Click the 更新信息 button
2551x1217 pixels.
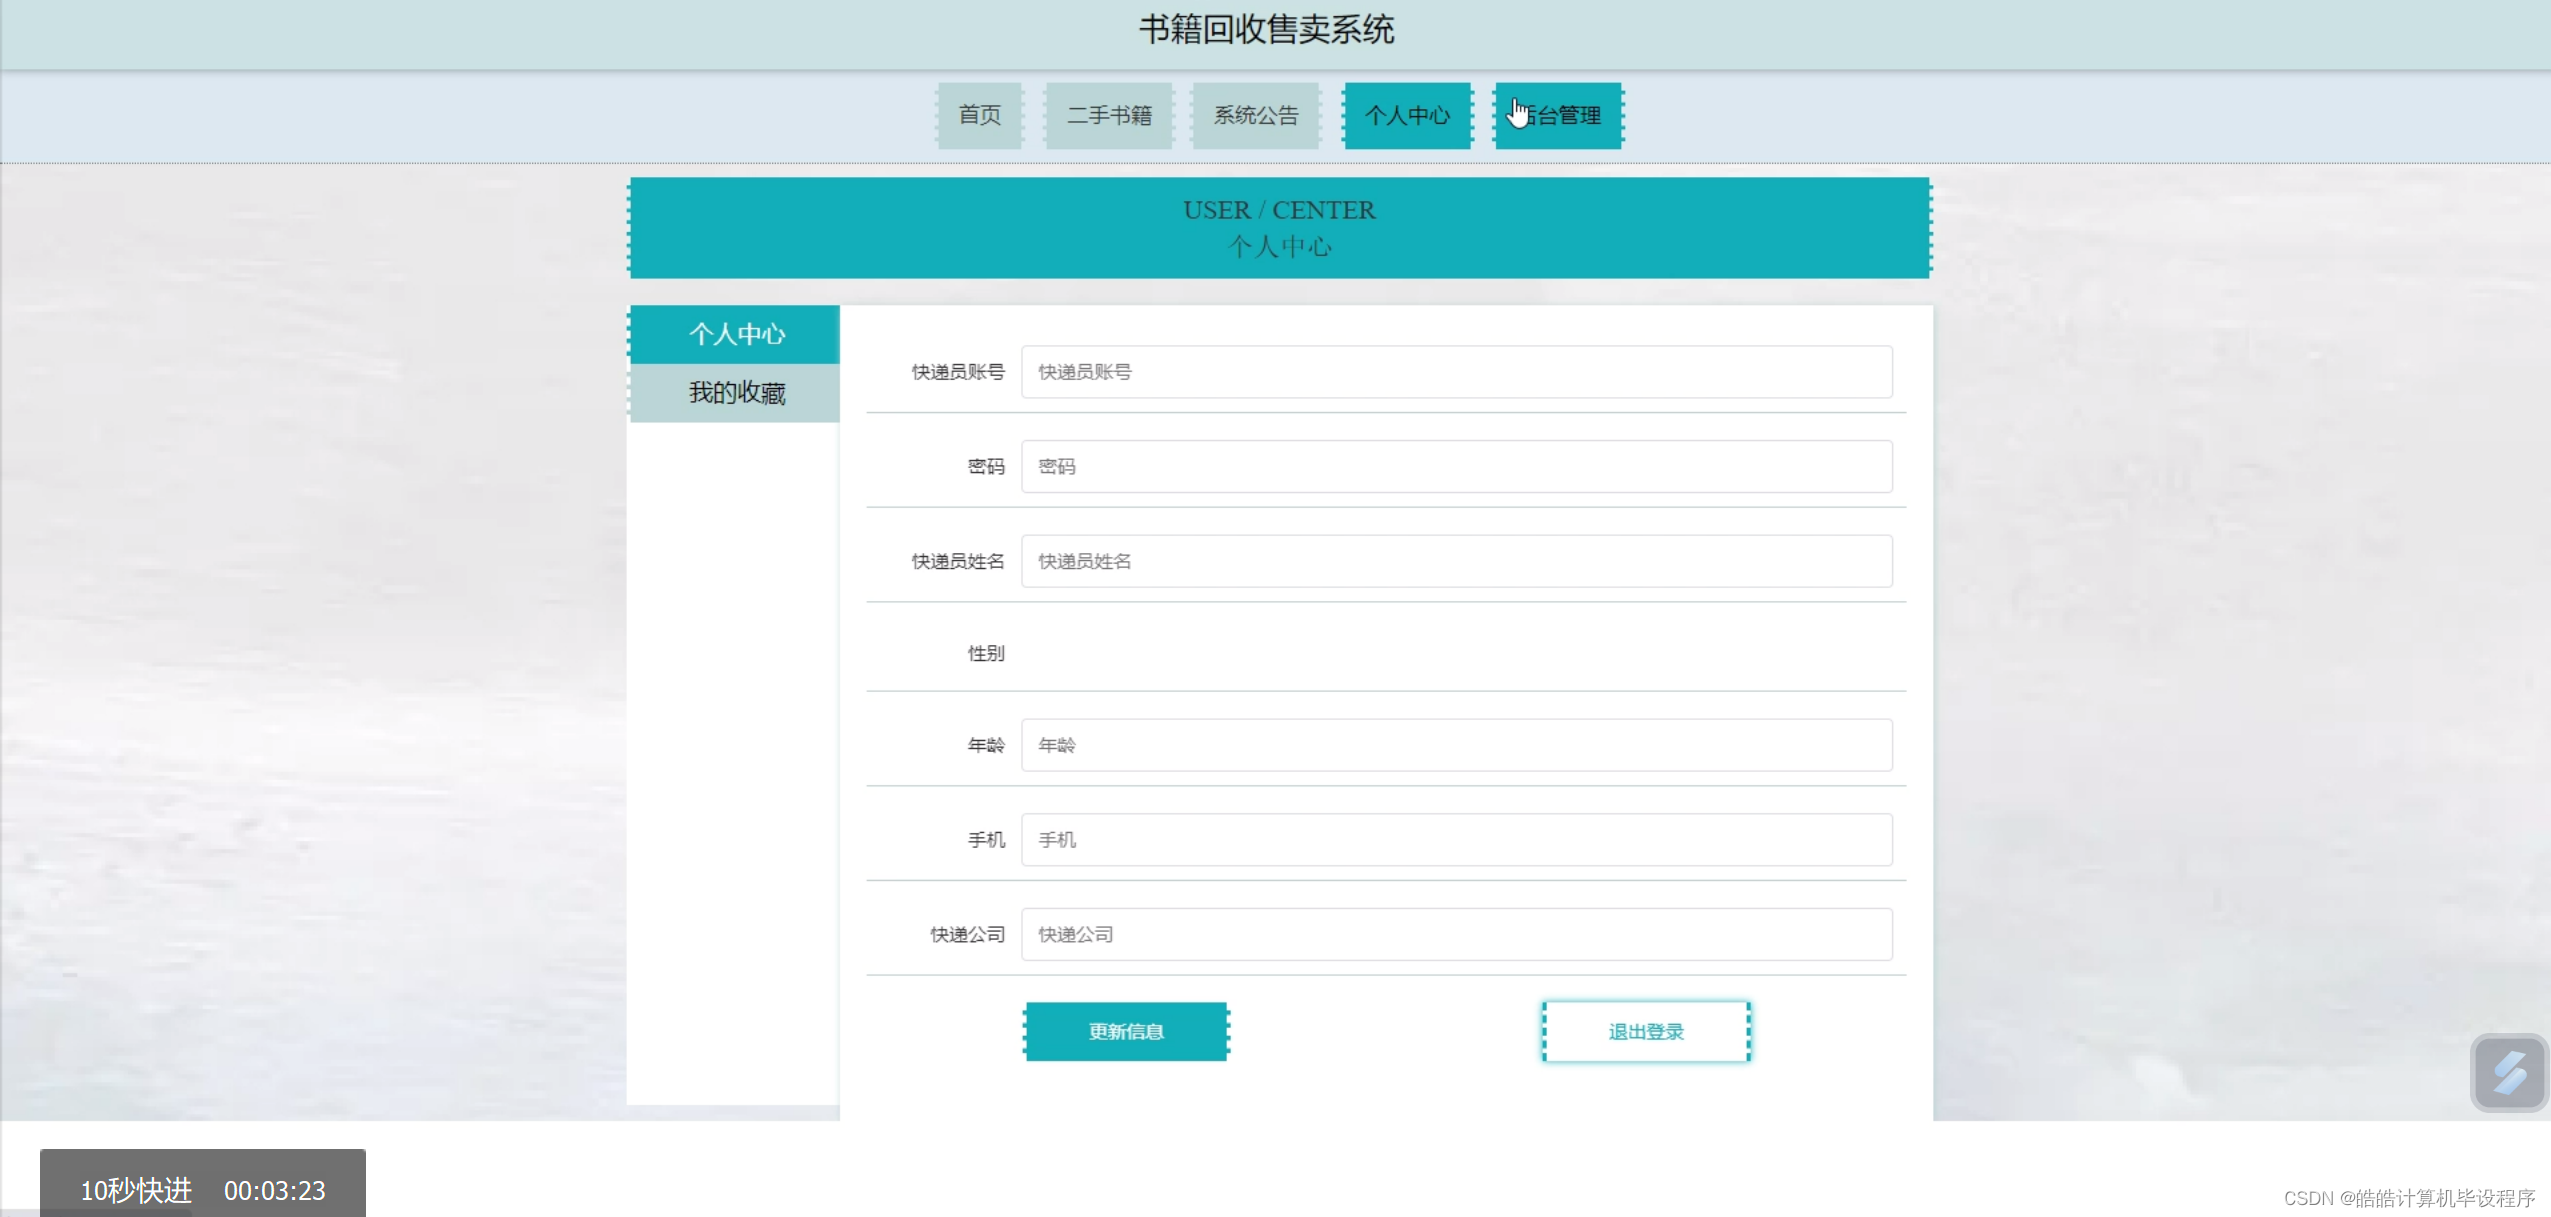1126,1031
